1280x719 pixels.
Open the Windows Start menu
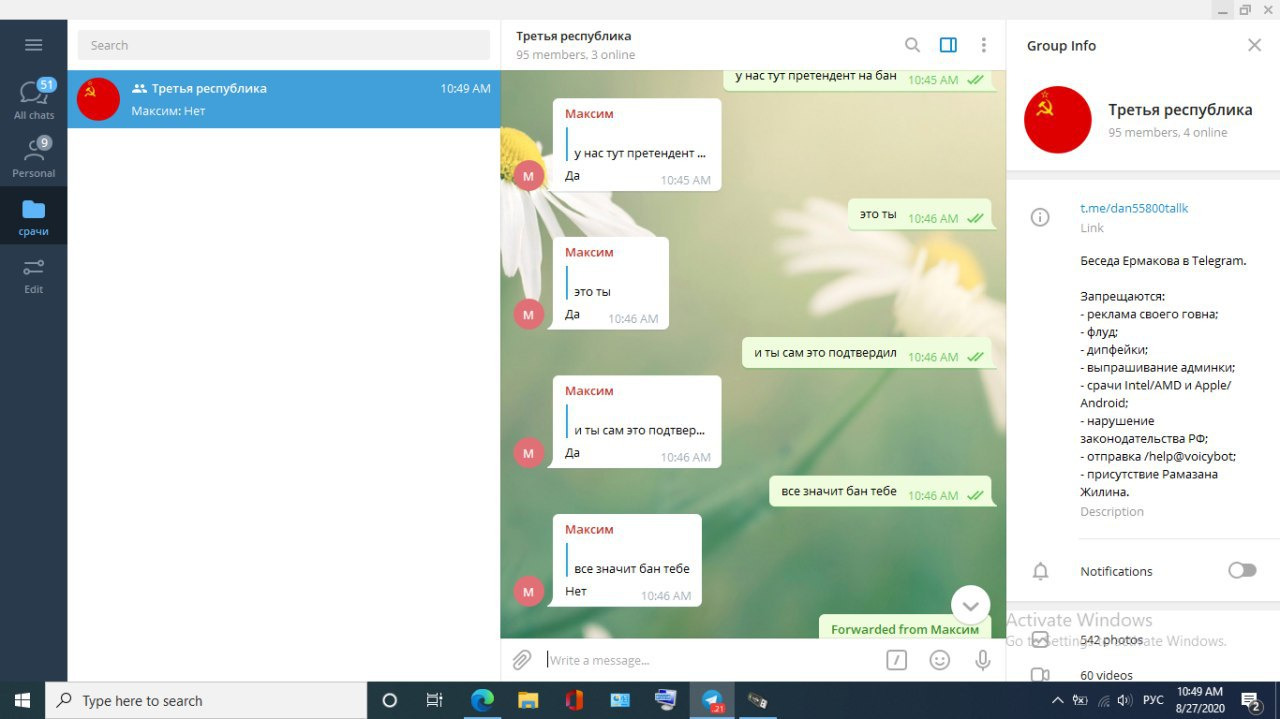22,701
